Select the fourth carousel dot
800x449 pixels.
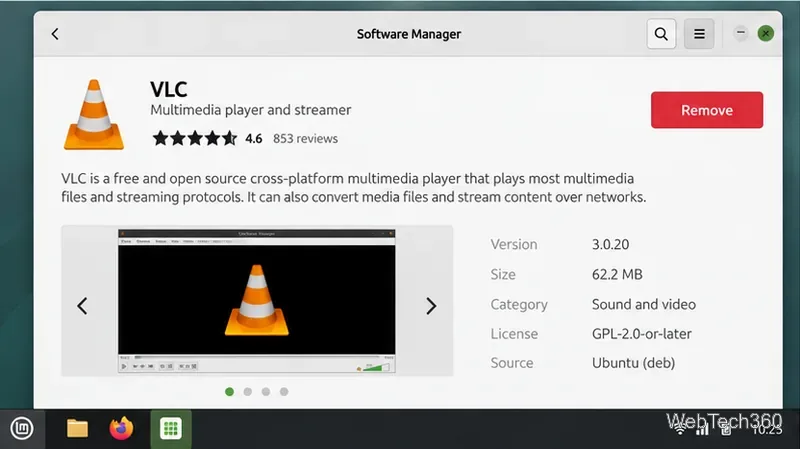tap(284, 392)
